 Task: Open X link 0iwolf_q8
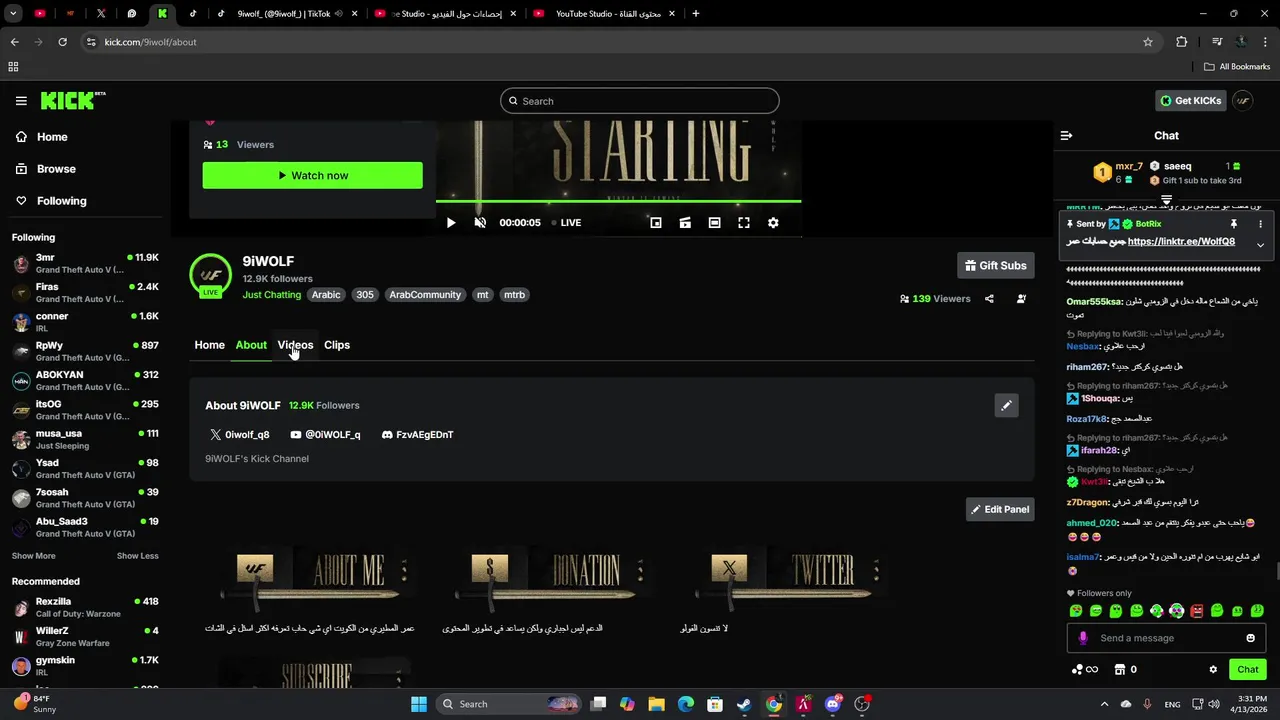240,435
